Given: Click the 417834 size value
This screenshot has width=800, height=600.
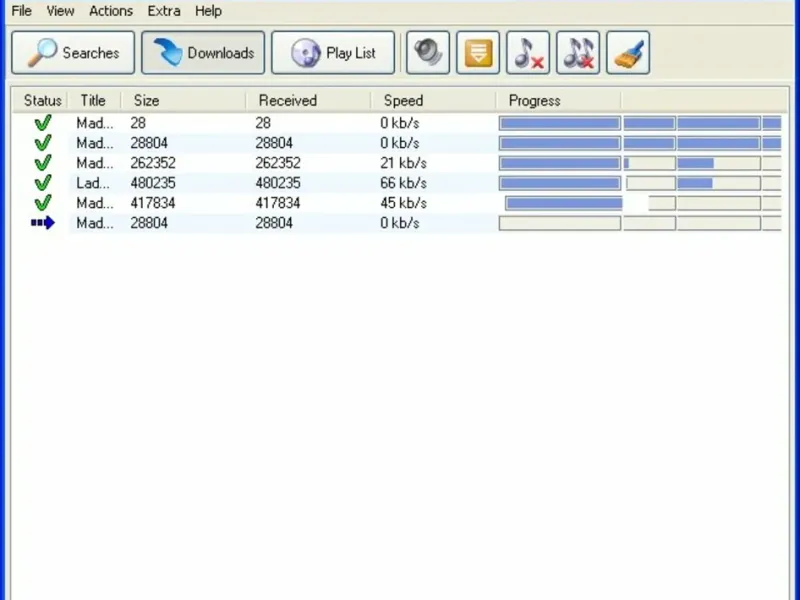Looking at the screenshot, I should point(153,203).
